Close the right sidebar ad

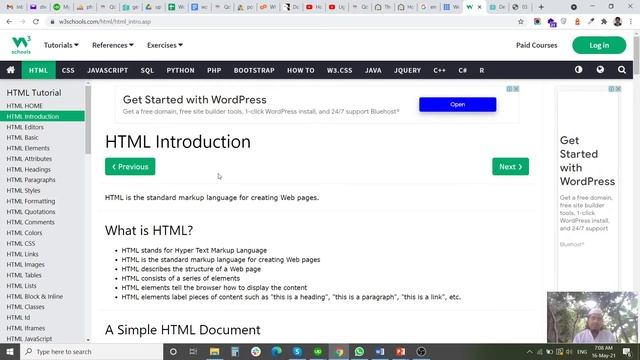(x=618, y=89)
